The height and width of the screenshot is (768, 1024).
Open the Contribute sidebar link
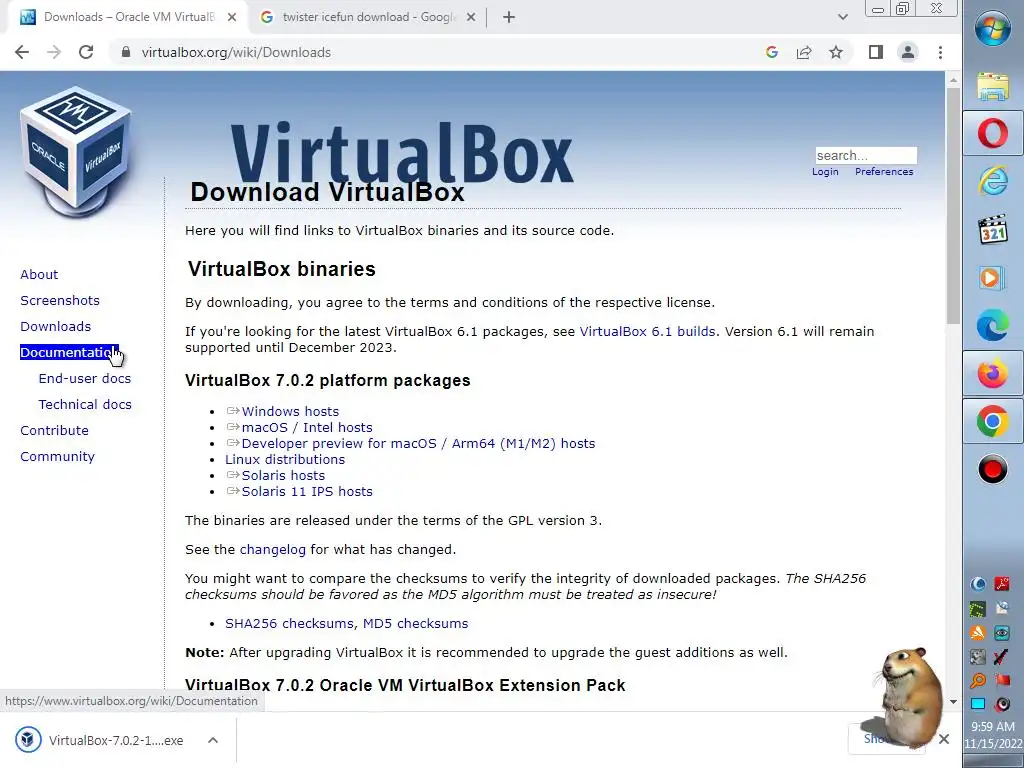(54, 430)
